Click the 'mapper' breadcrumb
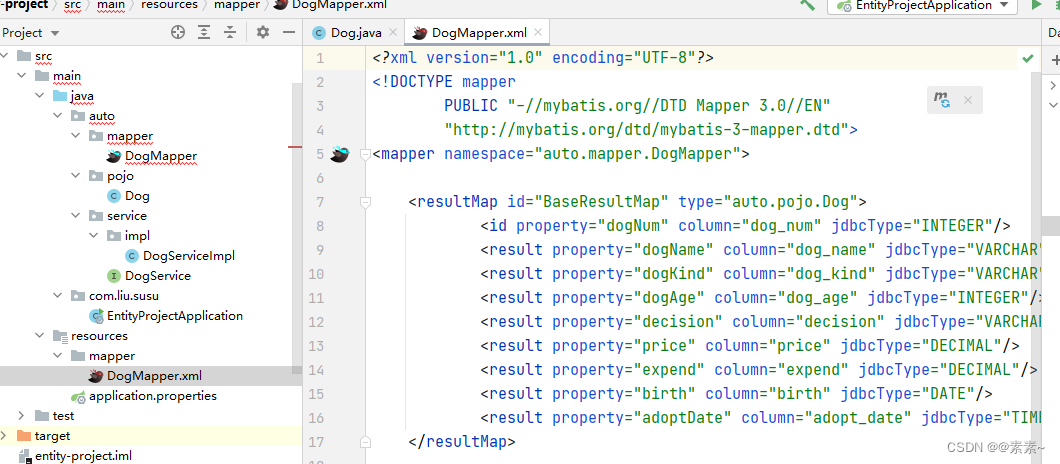The height and width of the screenshot is (464, 1060). (x=237, y=5)
